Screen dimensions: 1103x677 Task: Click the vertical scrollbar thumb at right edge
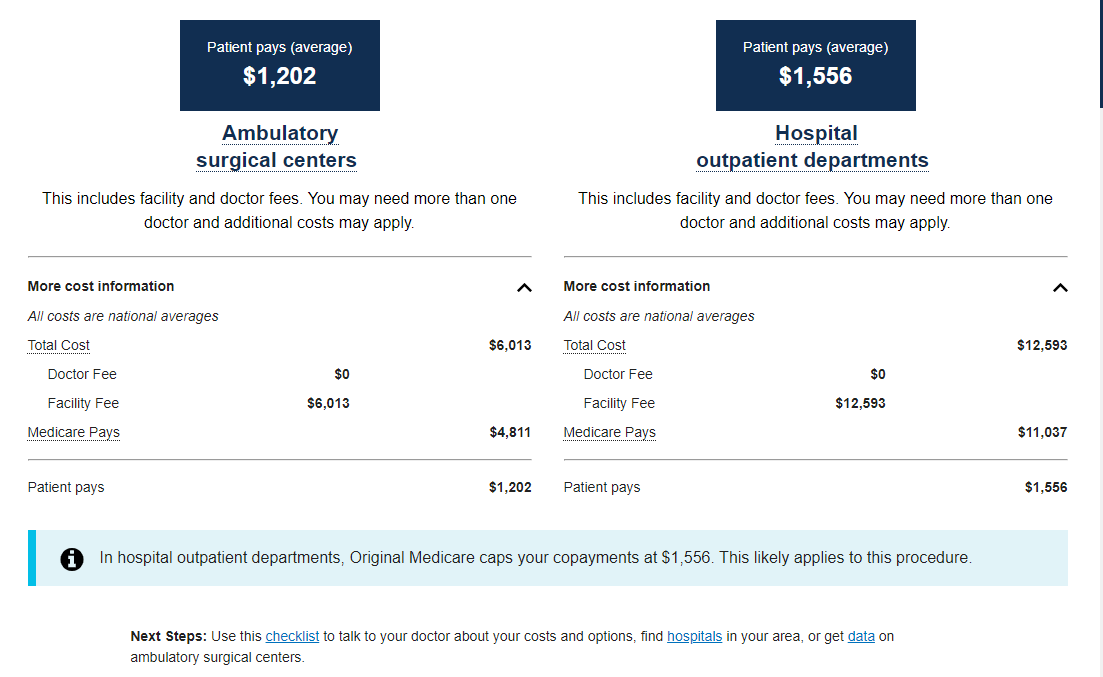1100,50
